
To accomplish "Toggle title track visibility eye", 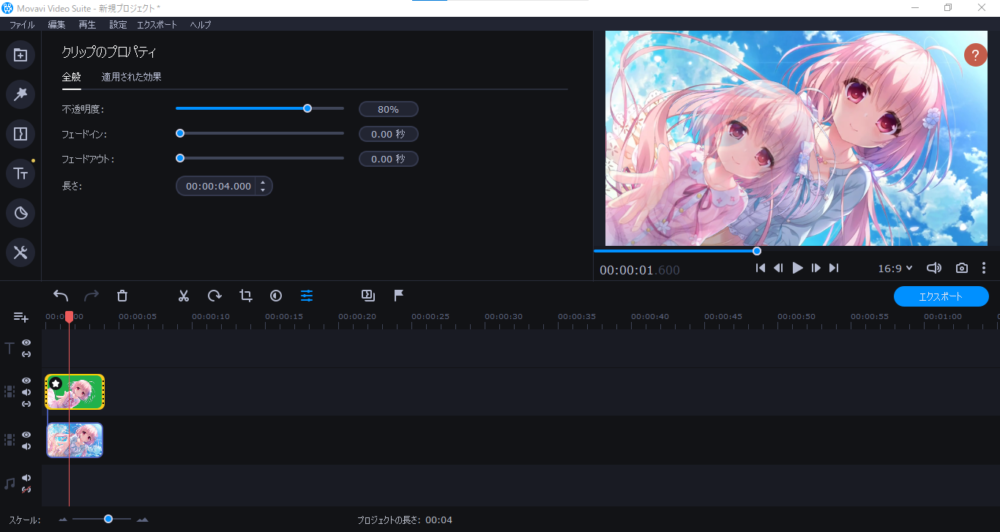I will (26, 343).
